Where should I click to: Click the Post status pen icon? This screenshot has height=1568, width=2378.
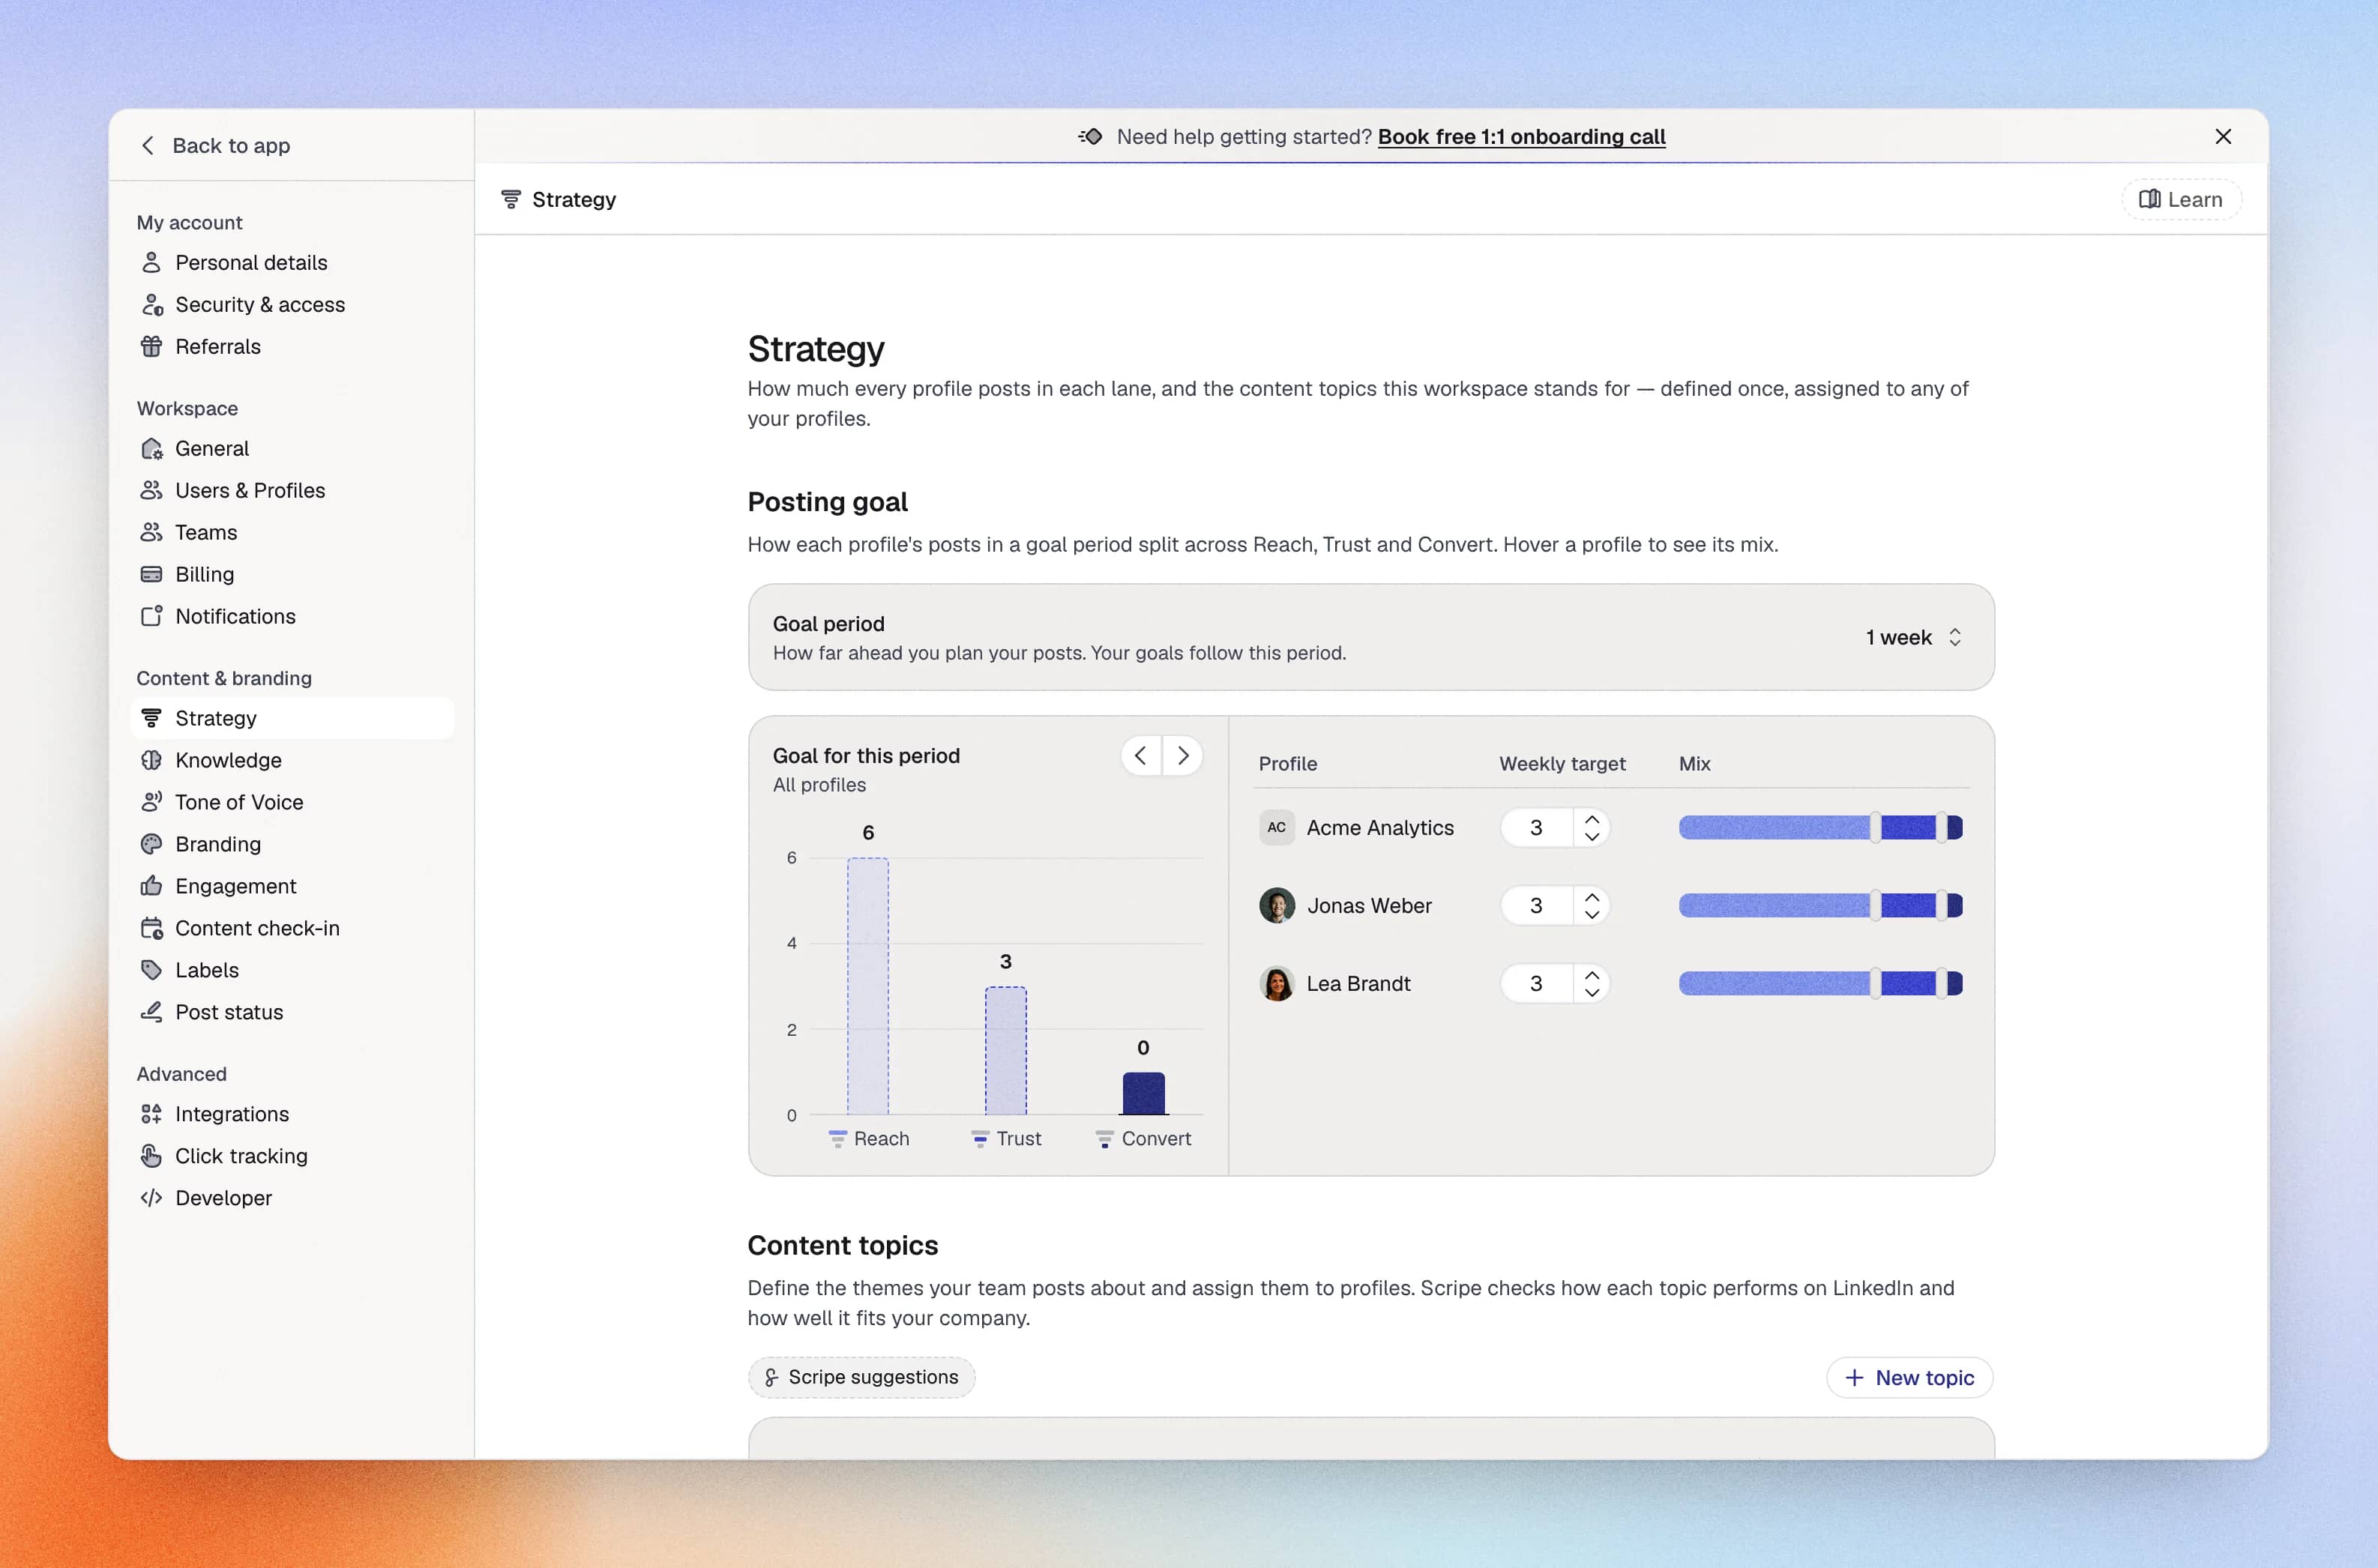(x=151, y=1012)
